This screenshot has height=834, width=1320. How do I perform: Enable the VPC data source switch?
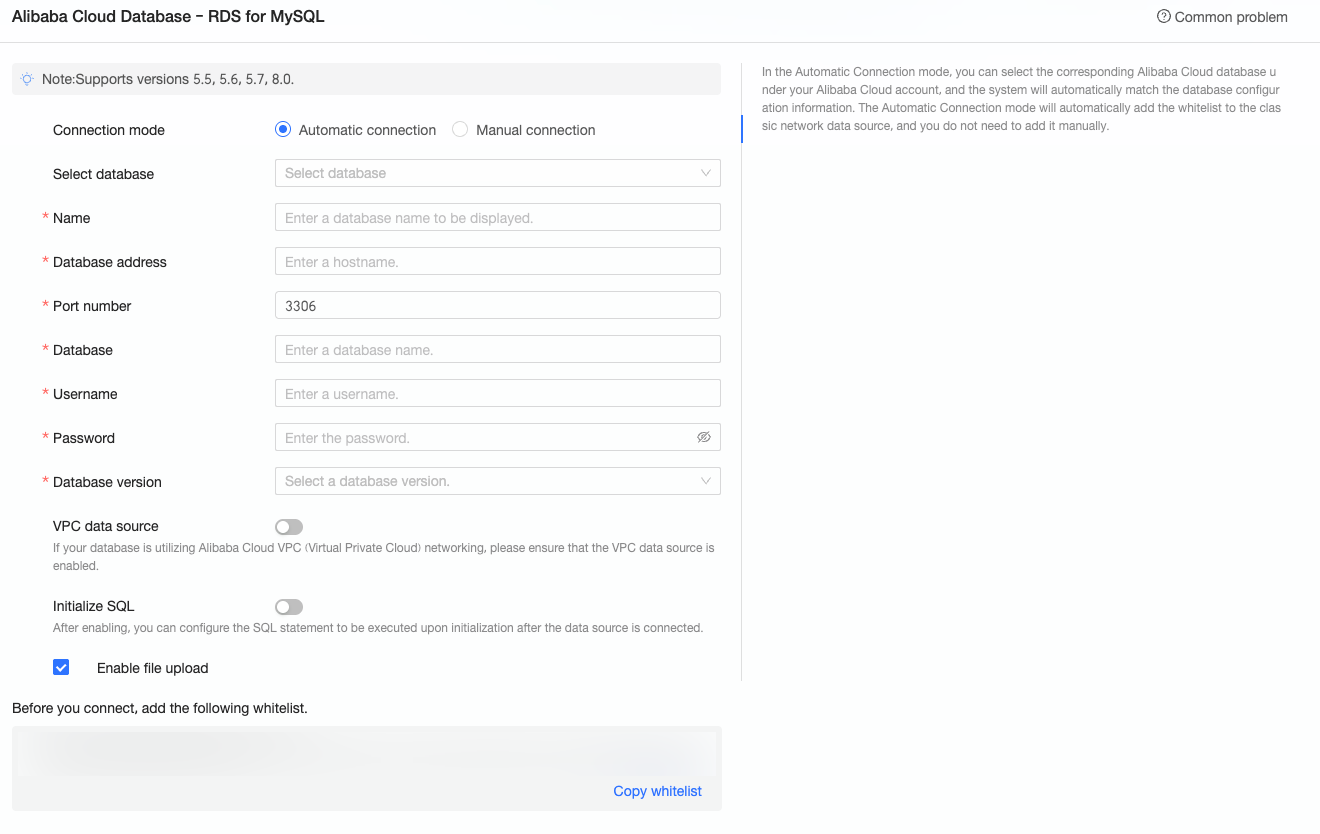pyautogui.click(x=289, y=527)
